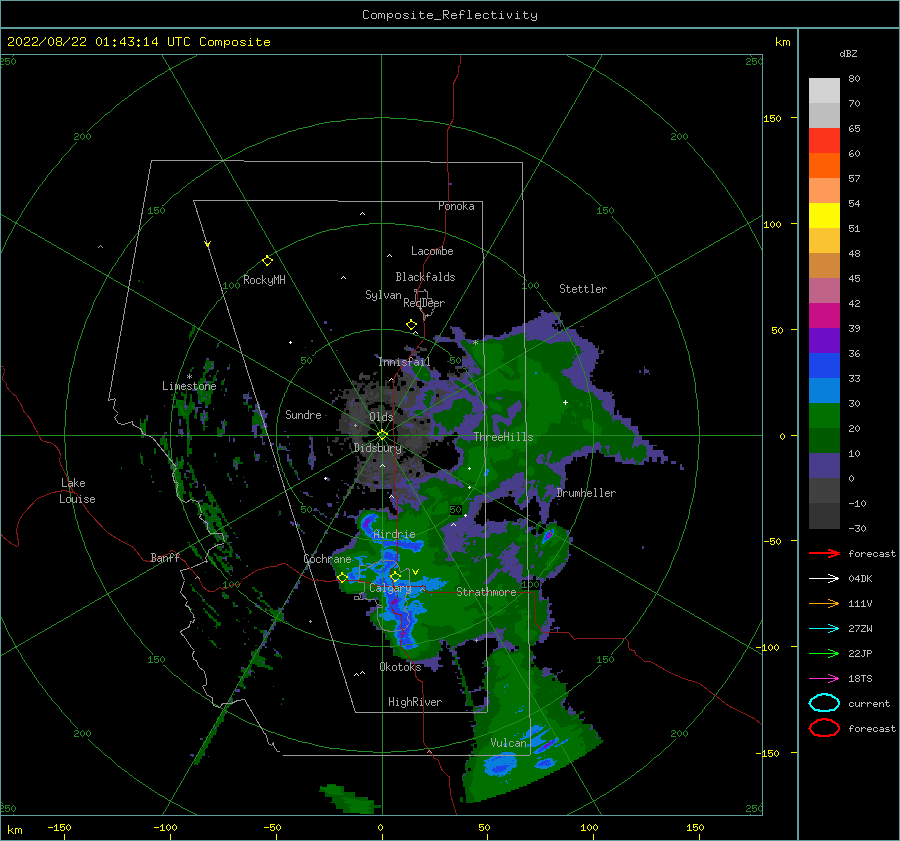Click the Vulcan city label
This screenshot has height=841, width=900.
508,743
